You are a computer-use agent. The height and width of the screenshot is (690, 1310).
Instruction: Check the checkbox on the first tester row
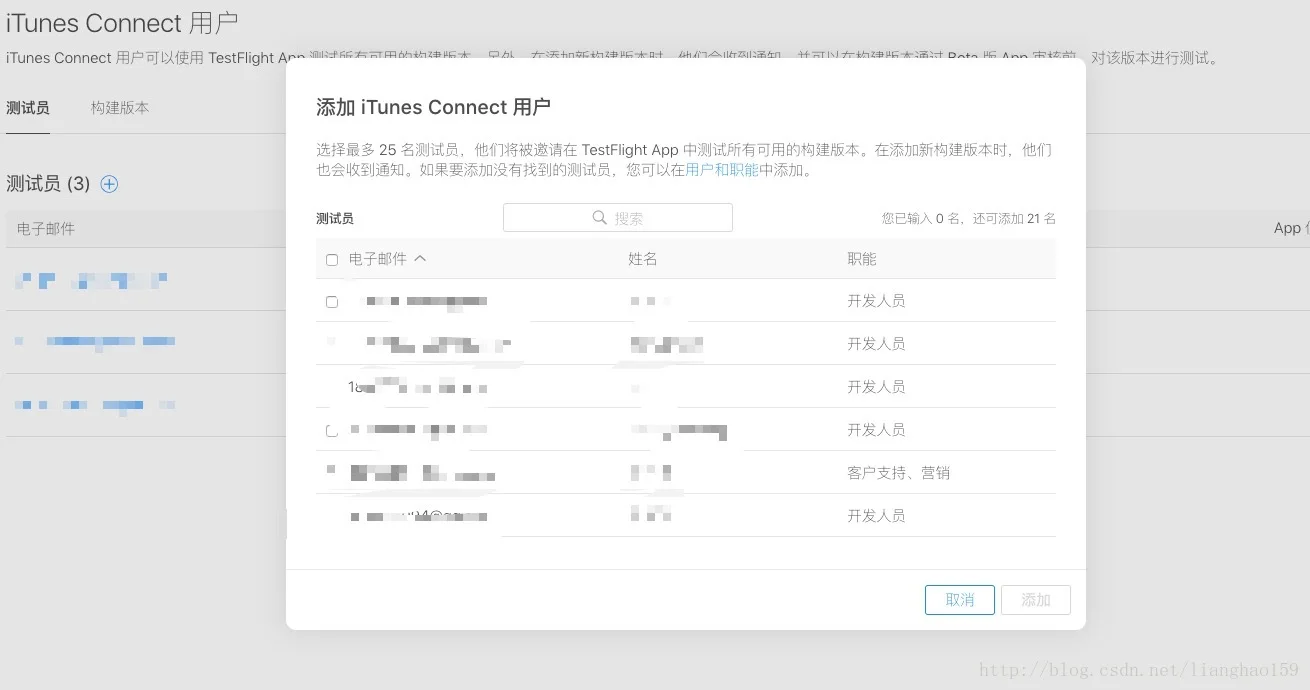point(332,301)
